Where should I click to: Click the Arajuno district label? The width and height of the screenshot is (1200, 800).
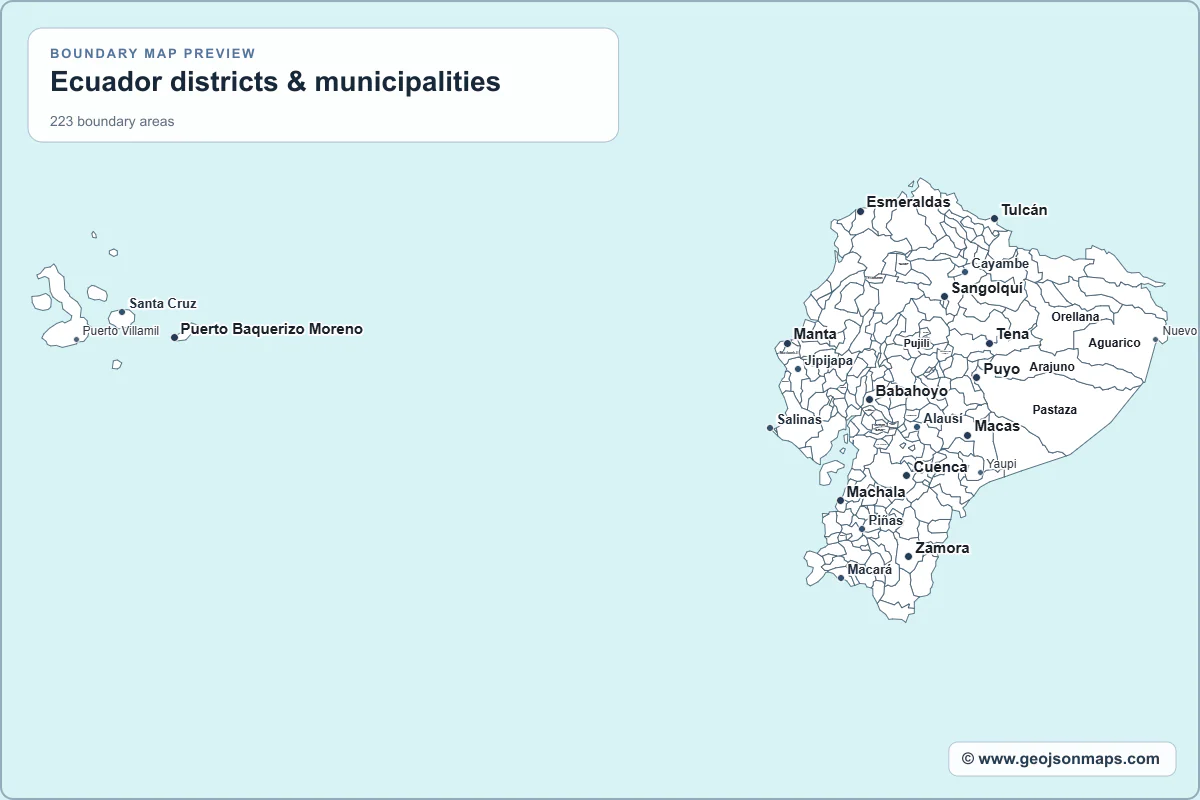click(1052, 367)
